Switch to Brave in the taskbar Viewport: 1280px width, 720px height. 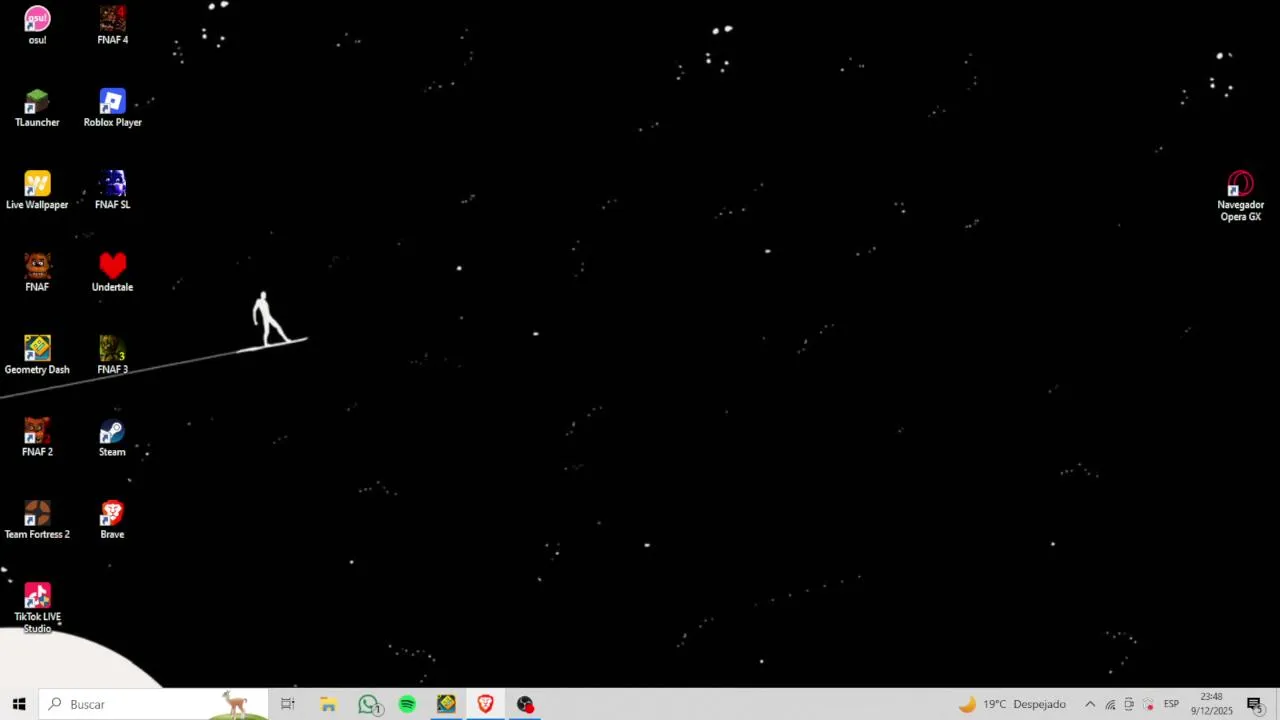click(x=485, y=704)
